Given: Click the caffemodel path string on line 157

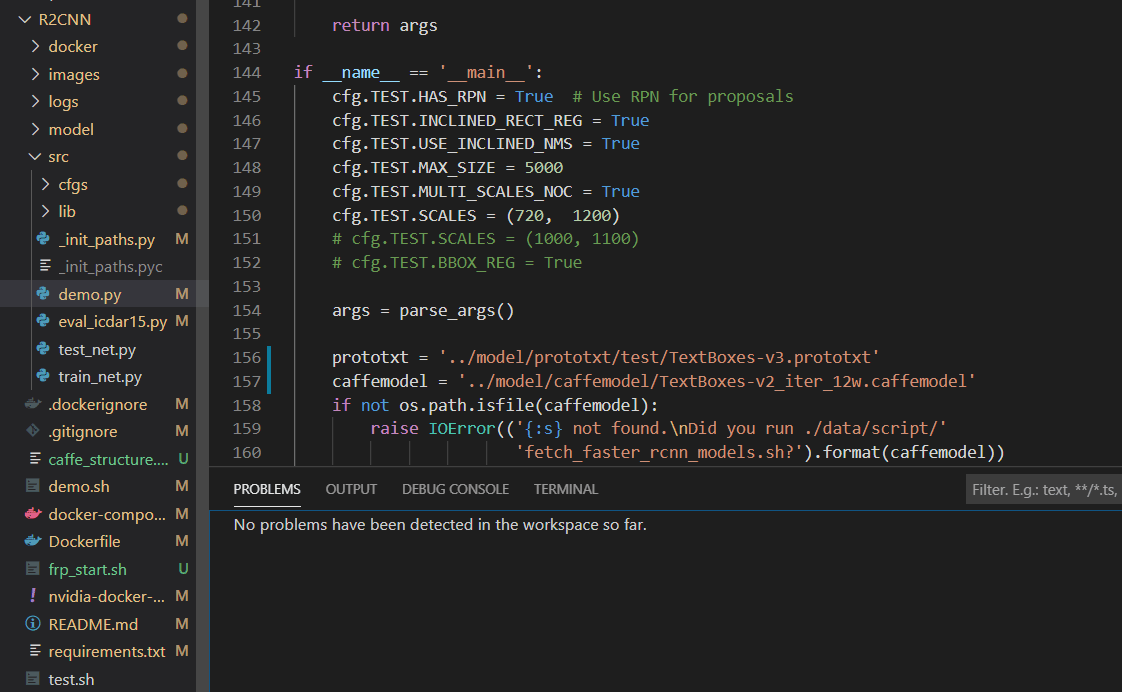Looking at the screenshot, I should click(717, 381).
